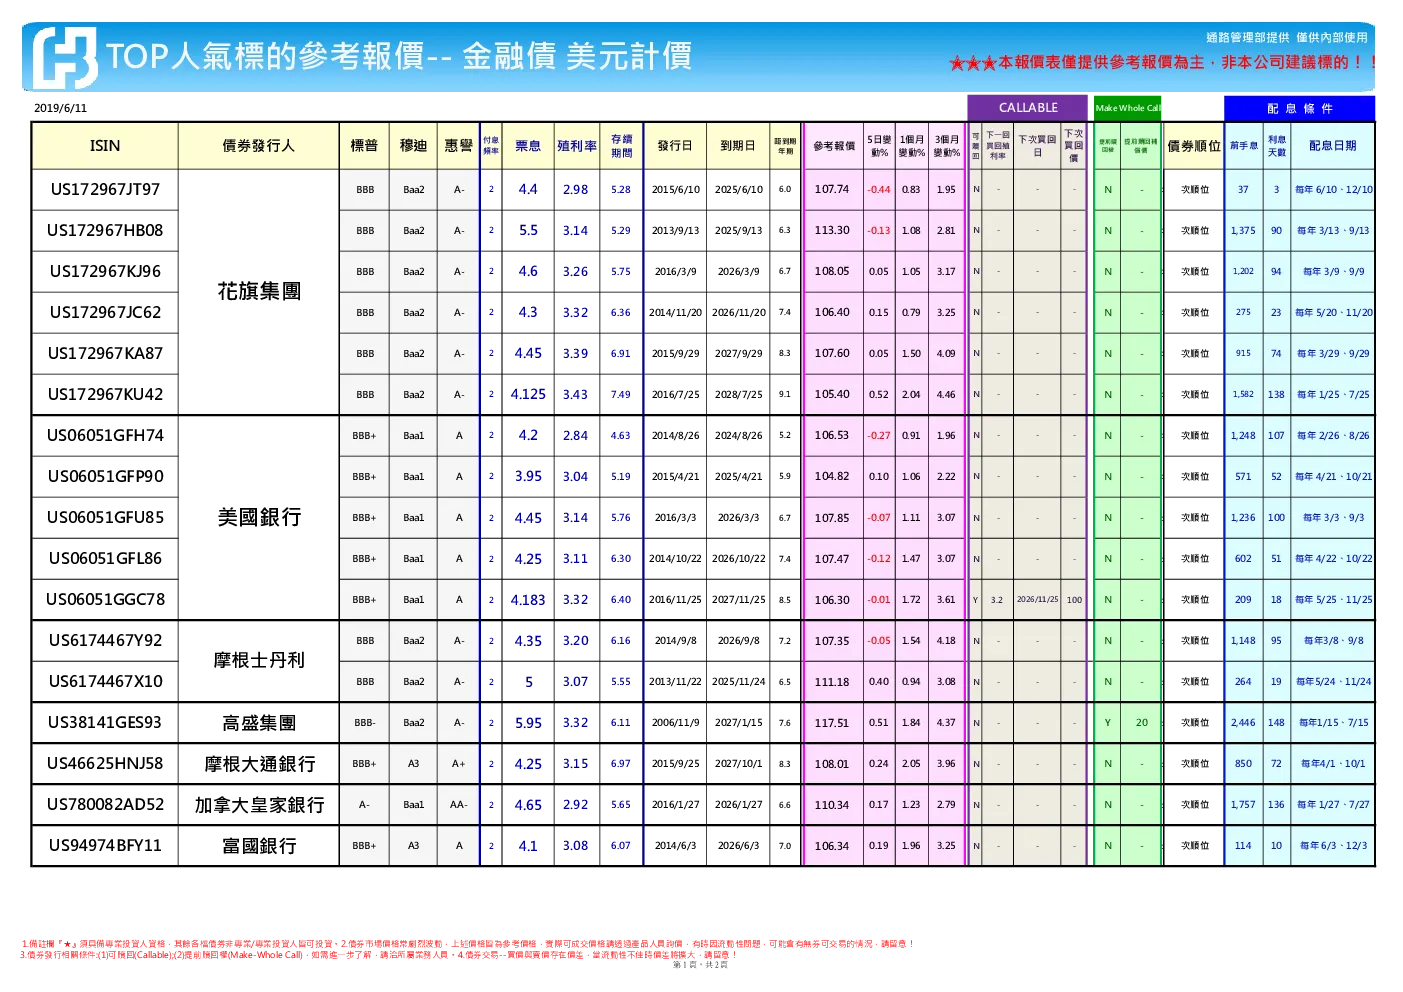Click payment dates '每年 6/3、12/3'
This screenshot has width=1403, height=992.
click(1333, 845)
